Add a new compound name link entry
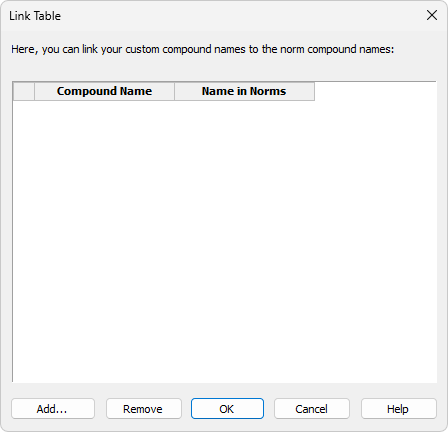This screenshot has width=448, height=432. coord(53,409)
